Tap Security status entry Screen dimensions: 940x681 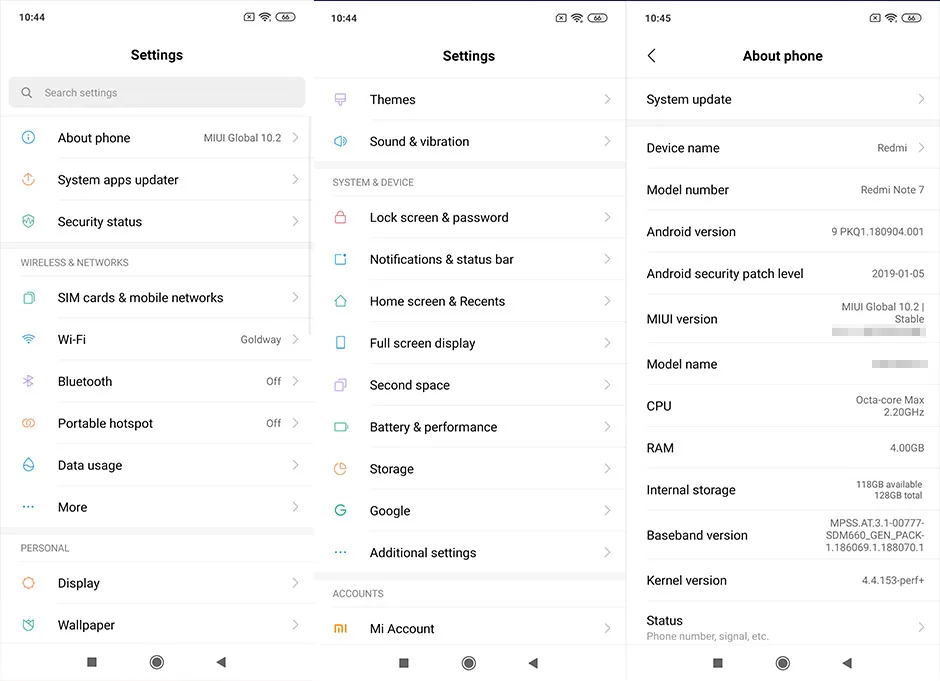(157, 222)
